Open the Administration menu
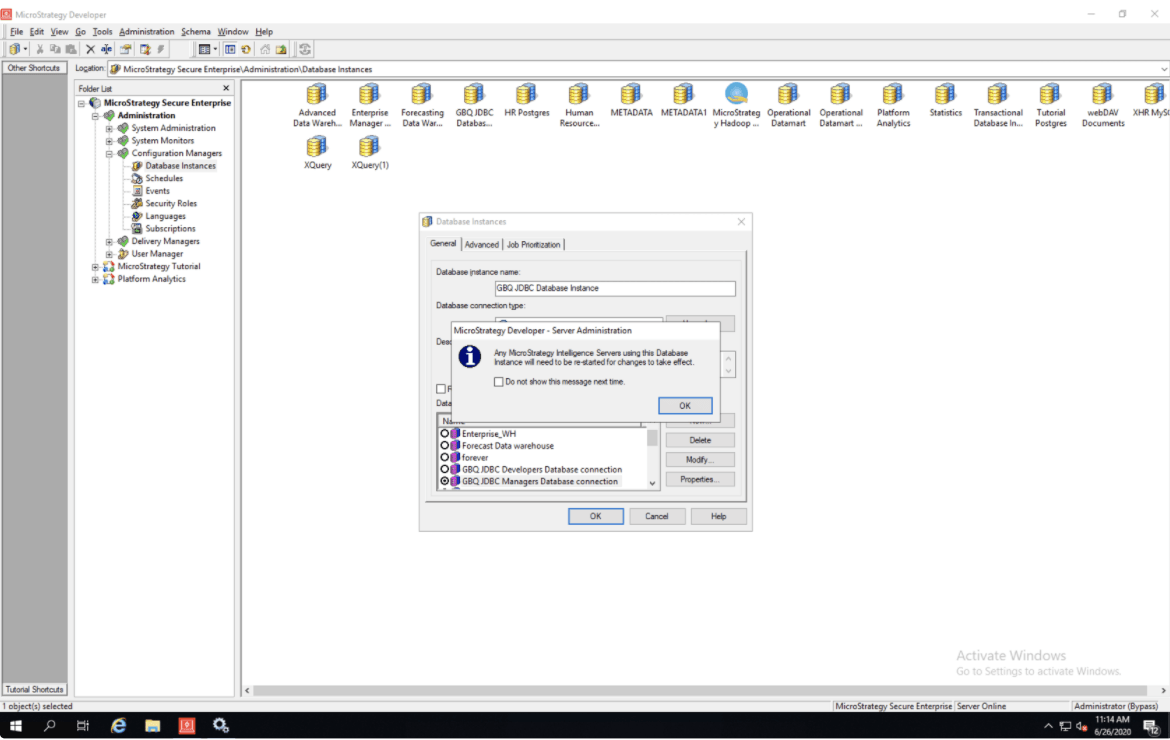Screen dimensions: 1170x740 (146, 32)
